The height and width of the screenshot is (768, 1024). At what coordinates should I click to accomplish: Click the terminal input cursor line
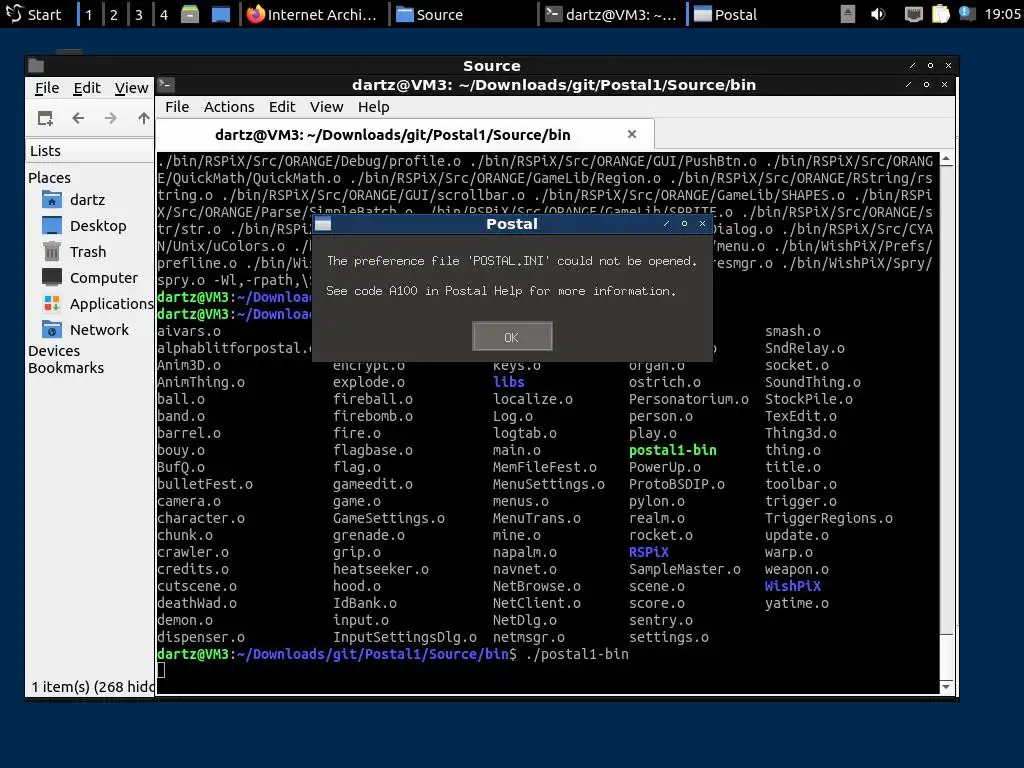click(161, 671)
